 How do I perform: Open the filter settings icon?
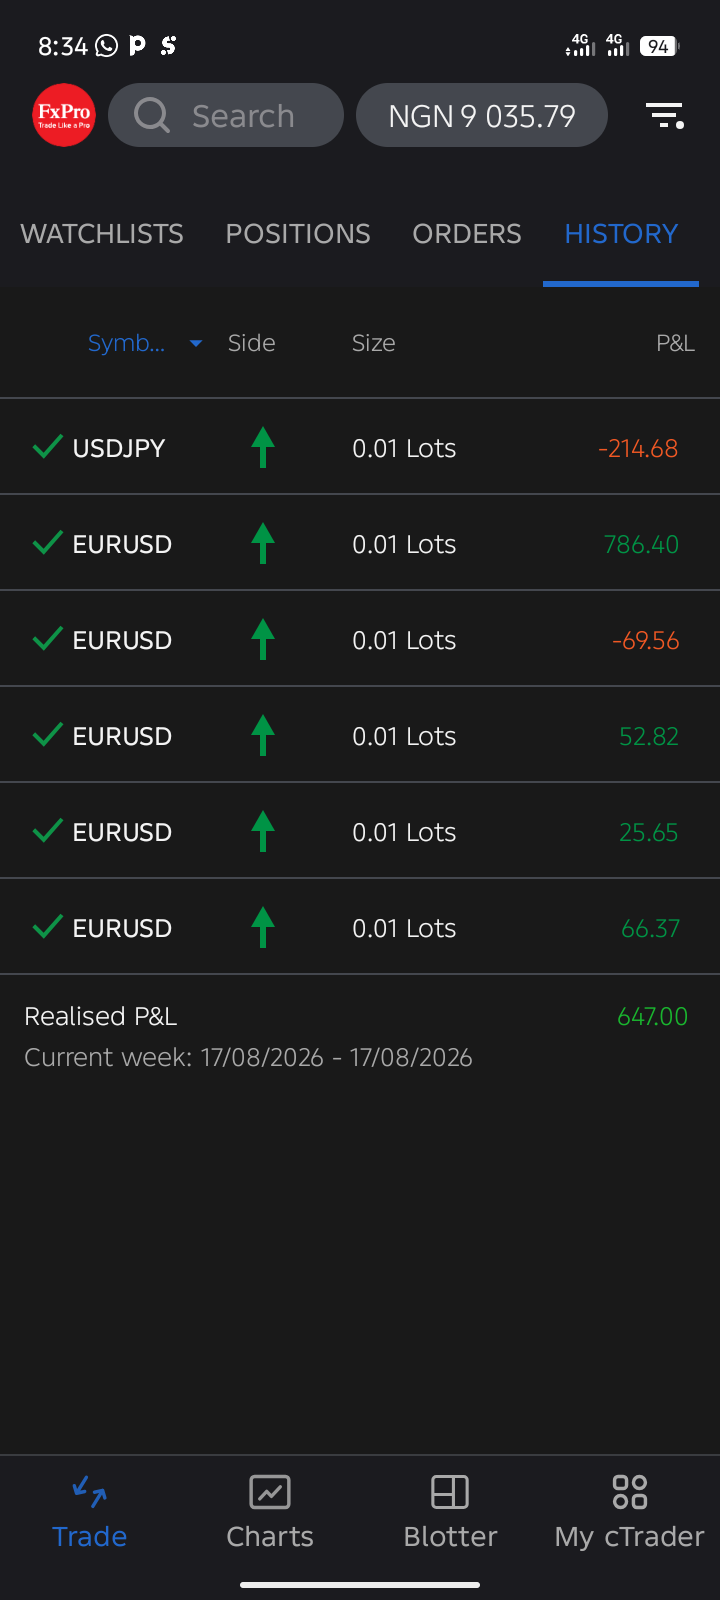[664, 116]
